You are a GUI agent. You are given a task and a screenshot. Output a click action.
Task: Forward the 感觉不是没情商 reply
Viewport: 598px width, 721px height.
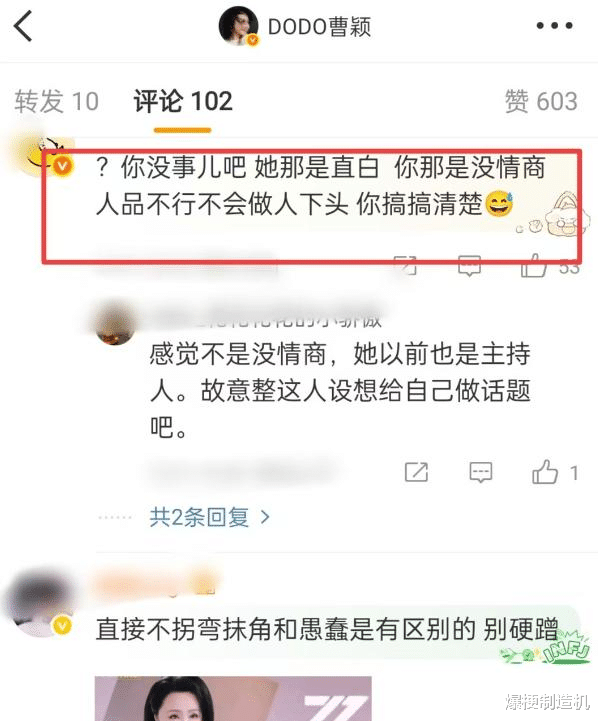(416, 472)
